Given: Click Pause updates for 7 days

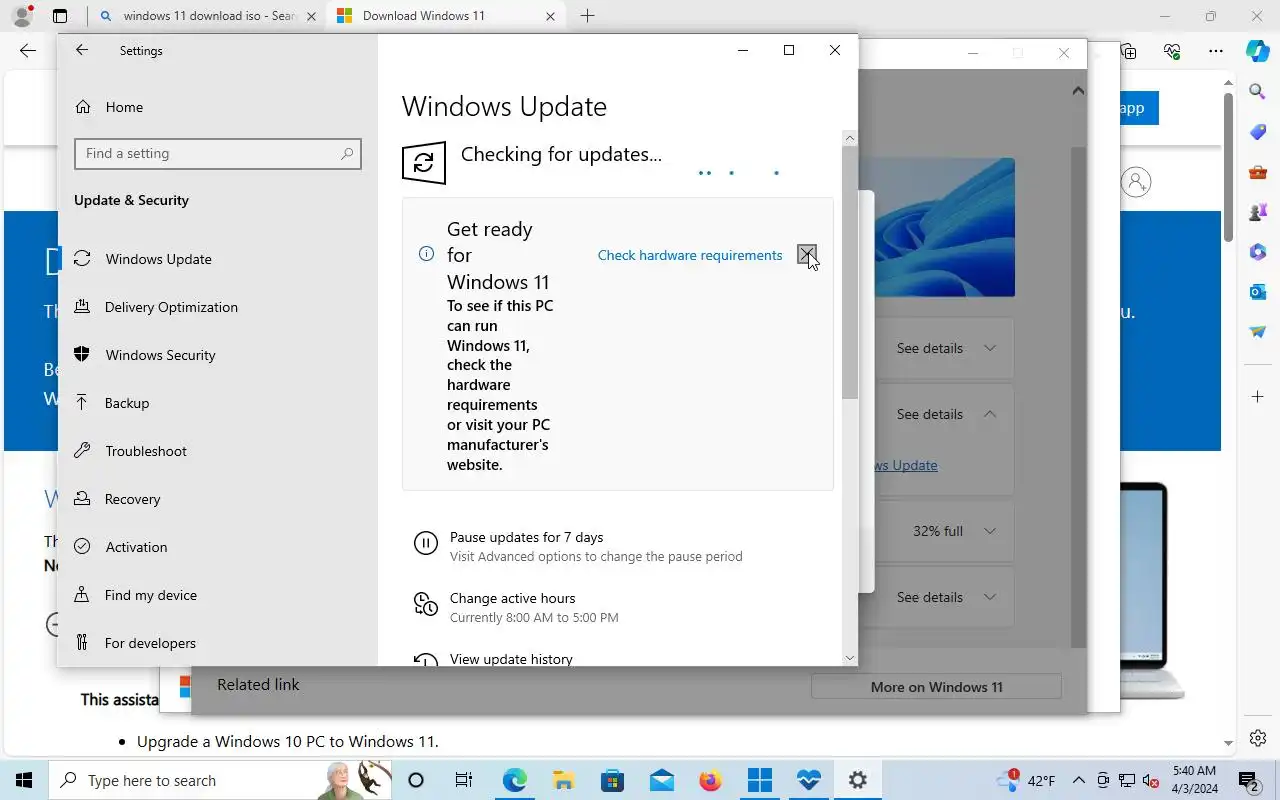Looking at the screenshot, I should [x=526, y=537].
